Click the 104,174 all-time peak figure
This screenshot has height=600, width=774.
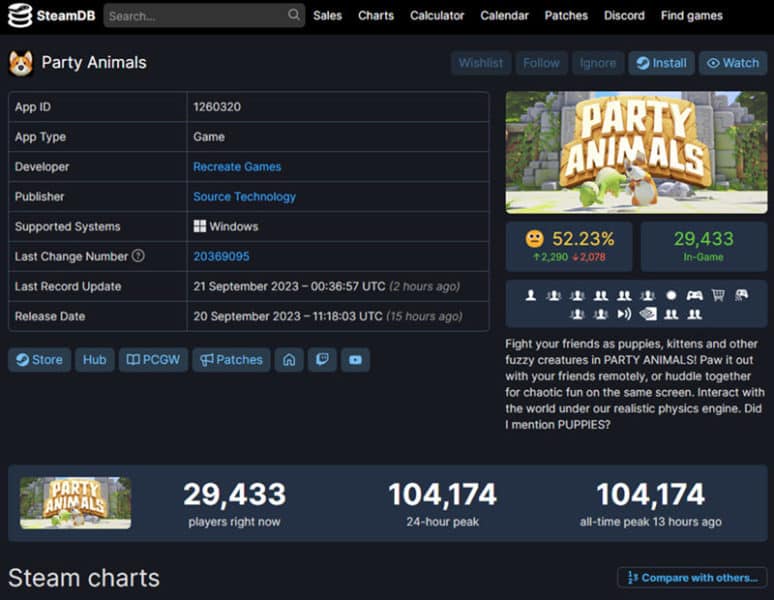(x=651, y=494)
